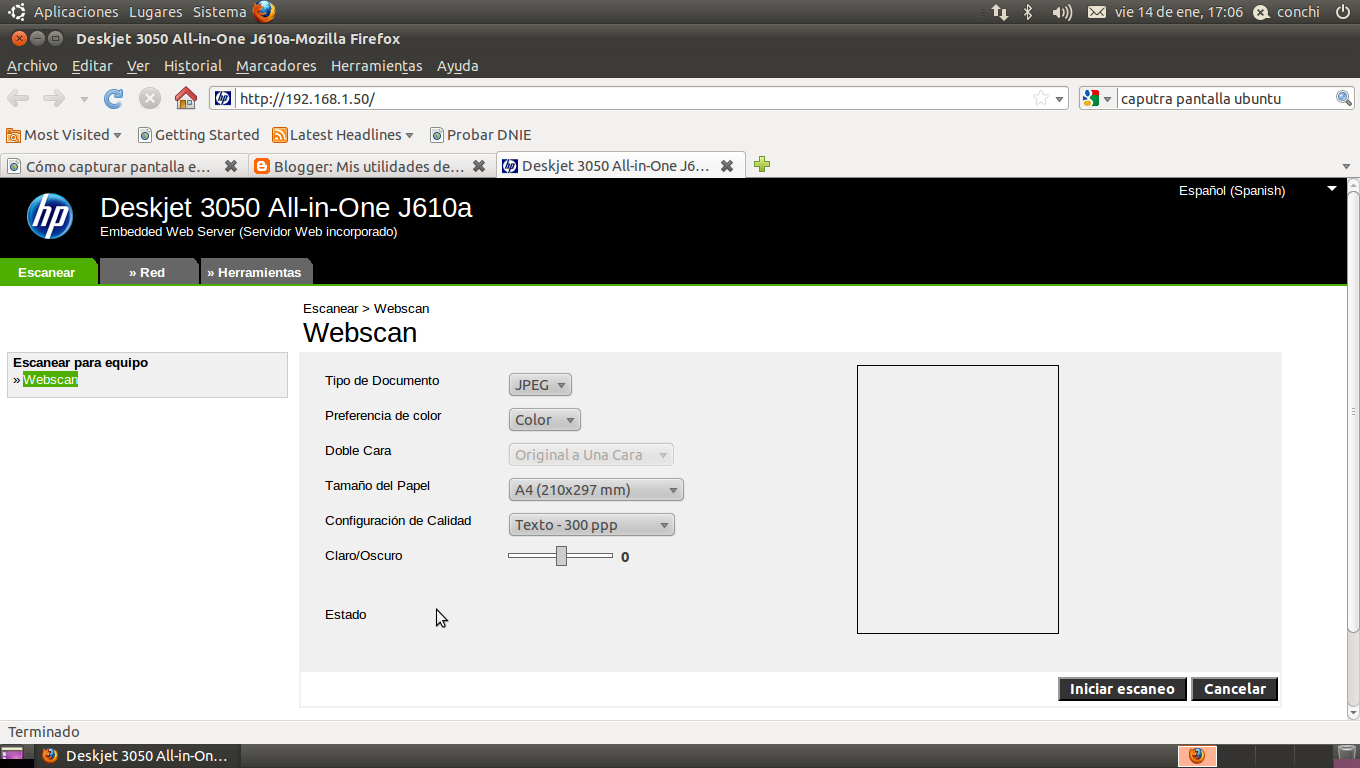Open the Aplicaciones panel menu
1360x768 pixels.
coord(76,12)
